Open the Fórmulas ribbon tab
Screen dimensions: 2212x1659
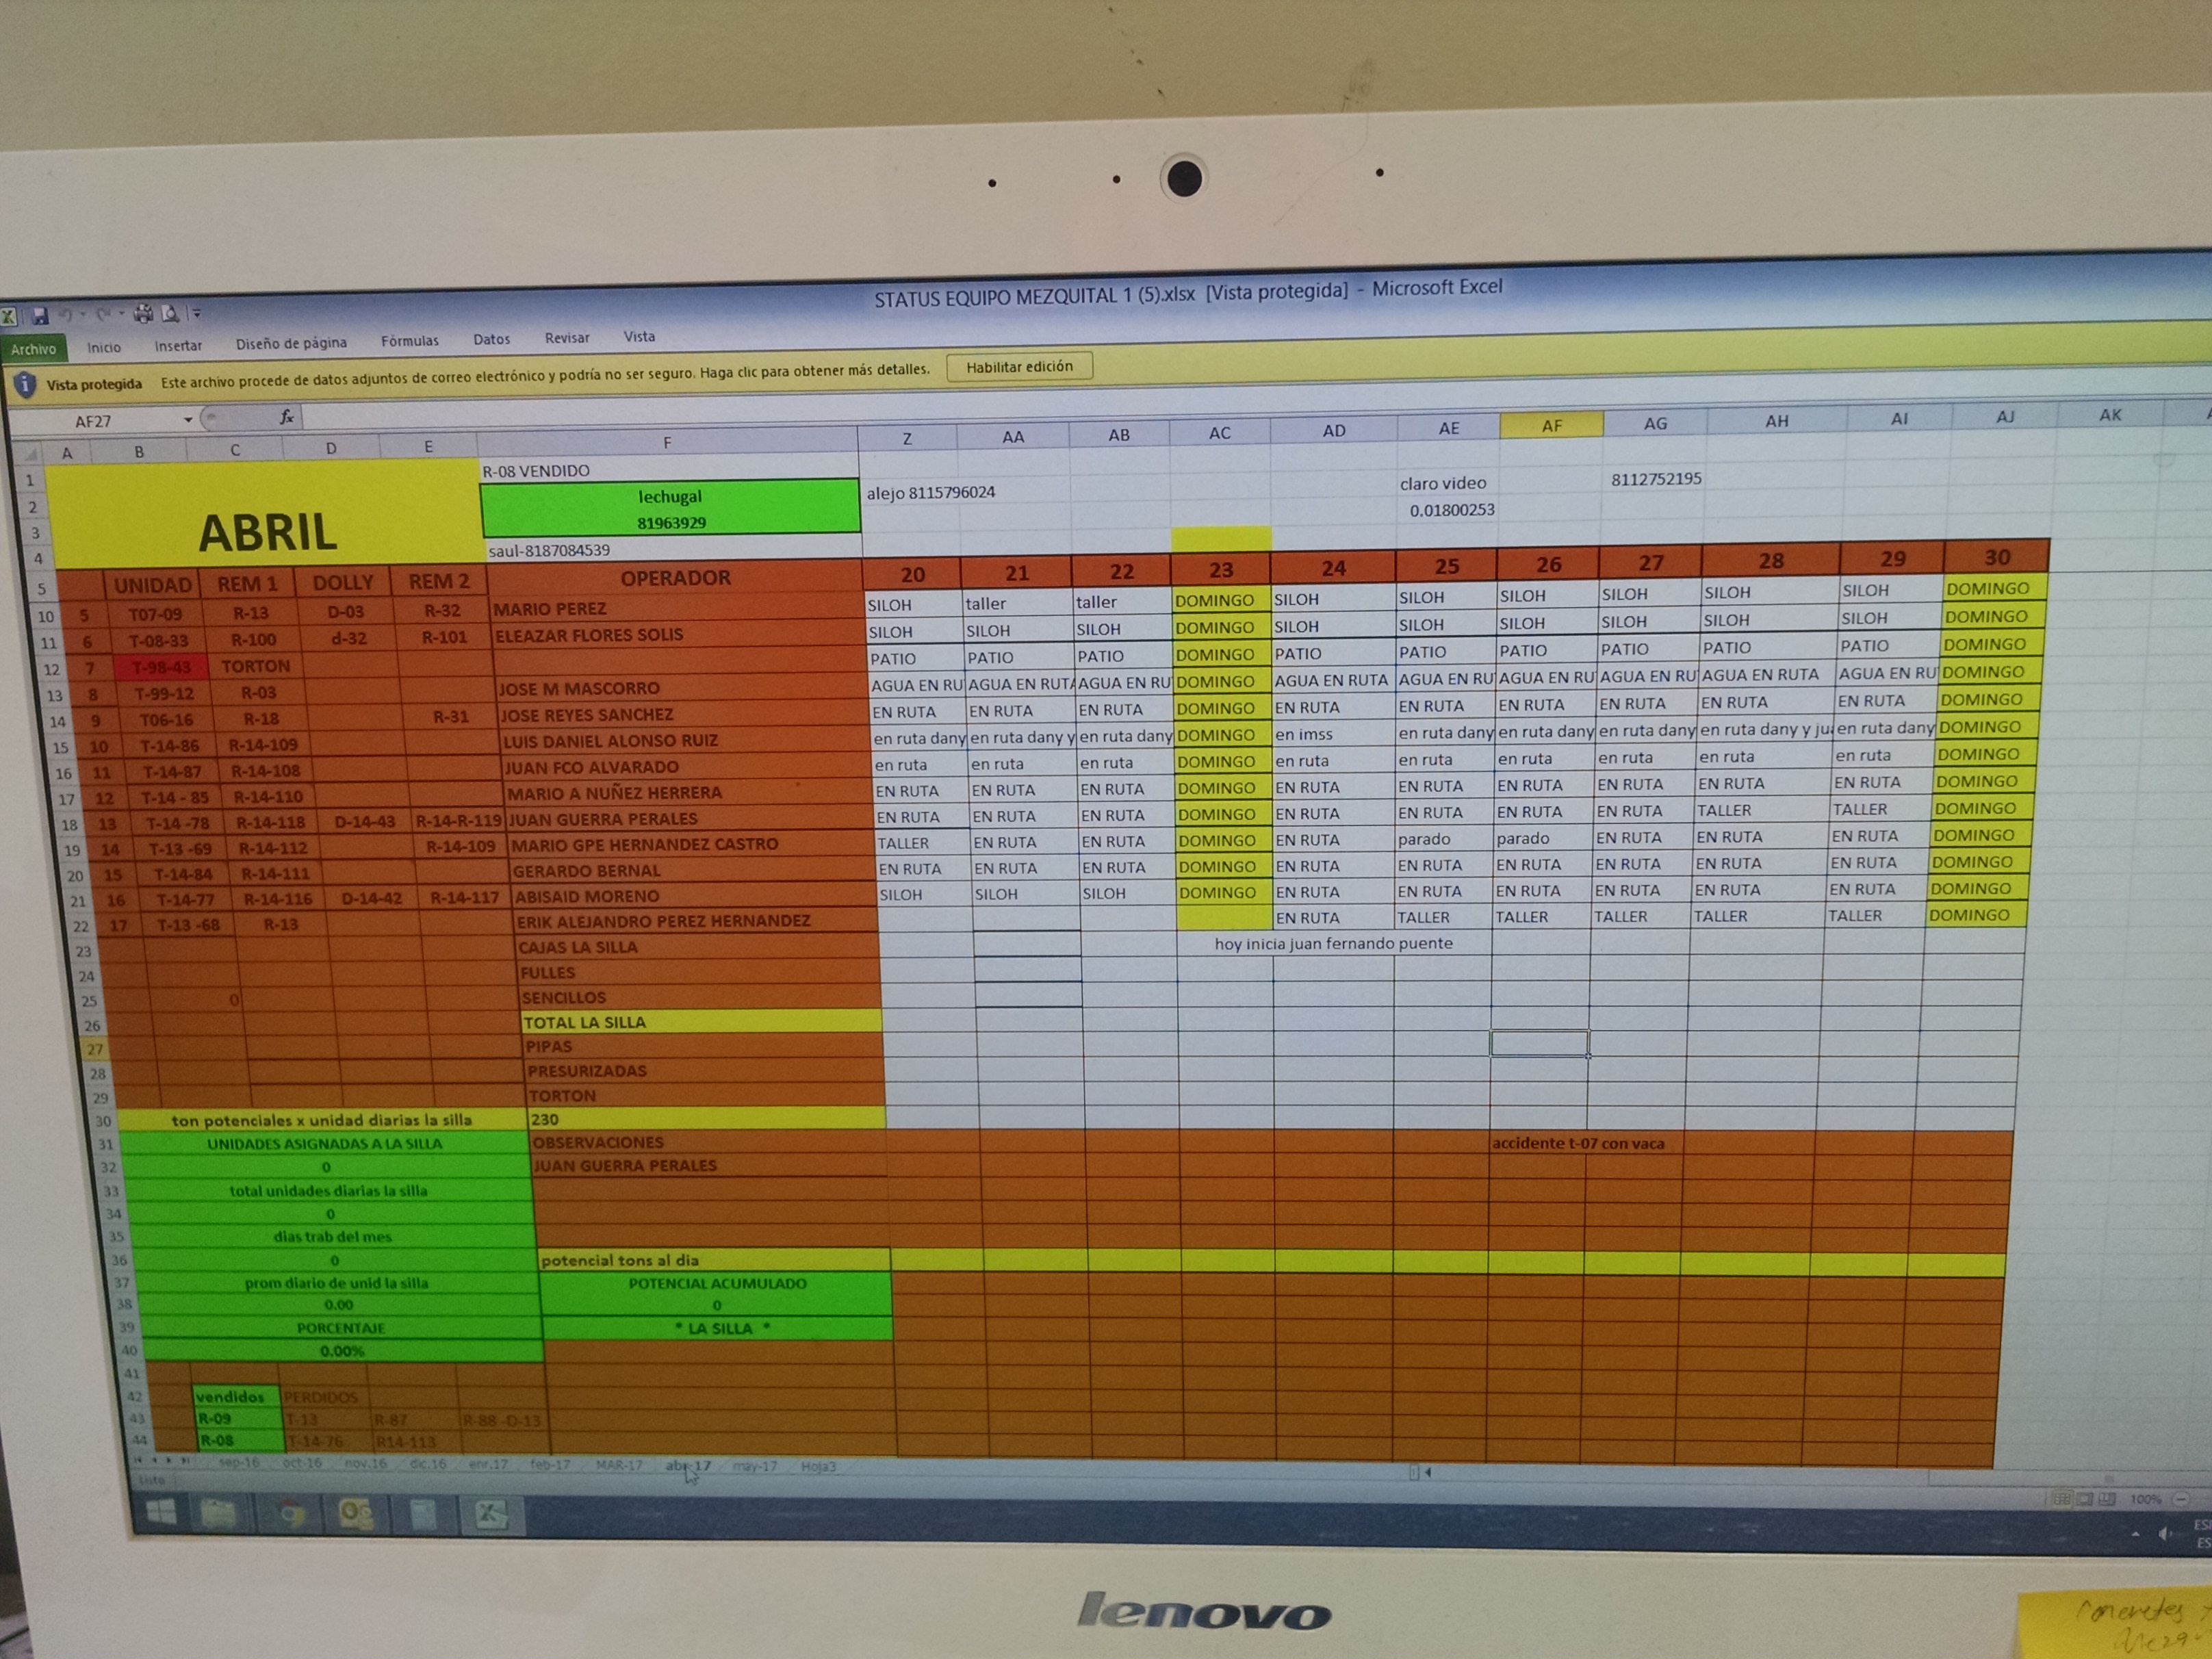pos(409,341)
